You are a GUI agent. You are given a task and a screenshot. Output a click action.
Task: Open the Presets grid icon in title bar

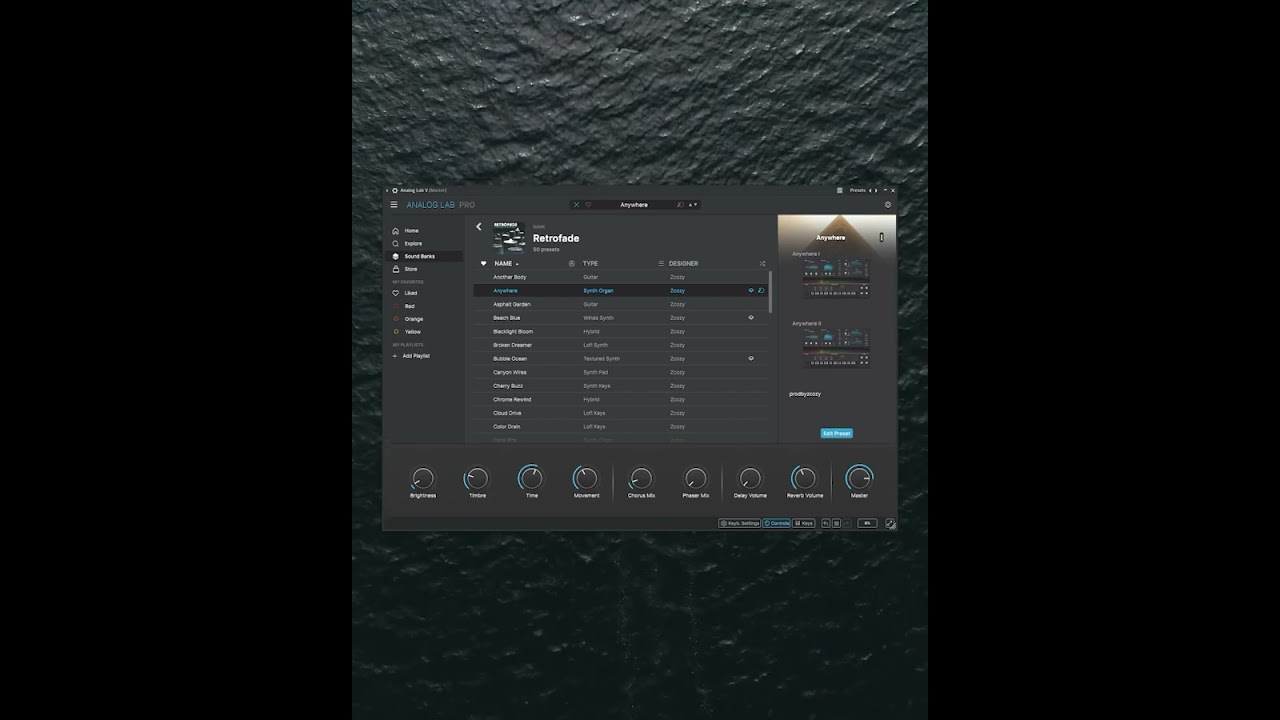pos(840,190)
